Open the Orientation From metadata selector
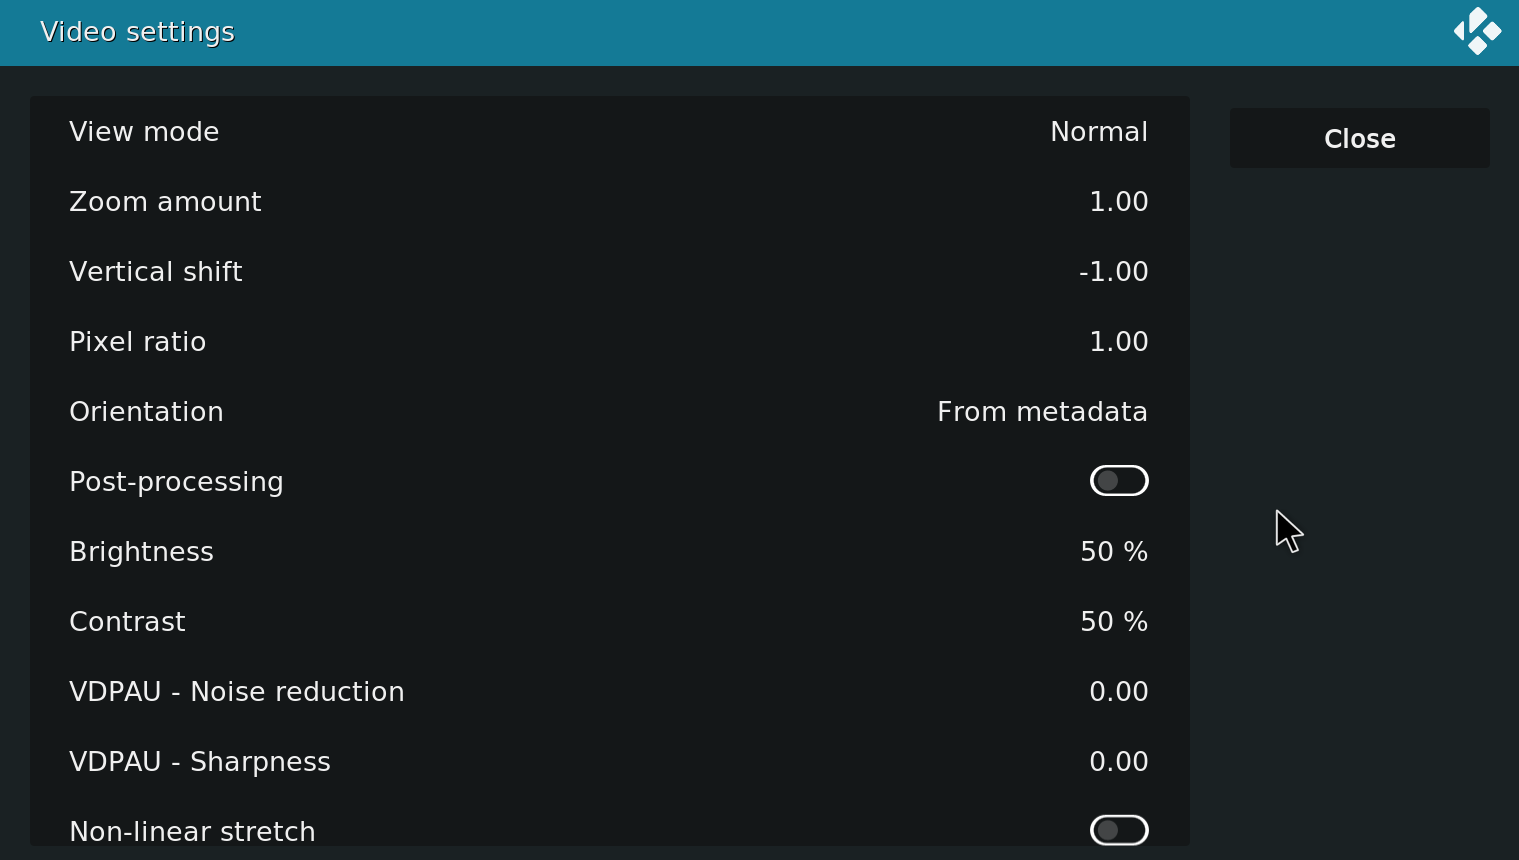This screenshot has height=860, width=1519. (x=610, y=412)
